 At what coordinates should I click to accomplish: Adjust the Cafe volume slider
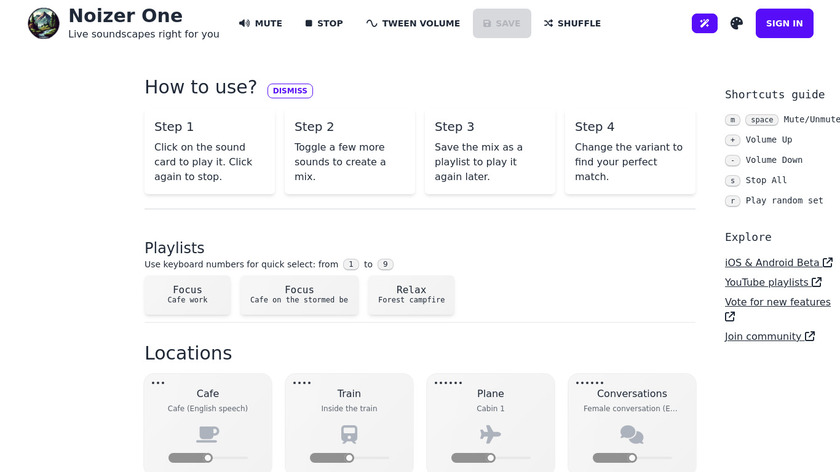[208, 458]
